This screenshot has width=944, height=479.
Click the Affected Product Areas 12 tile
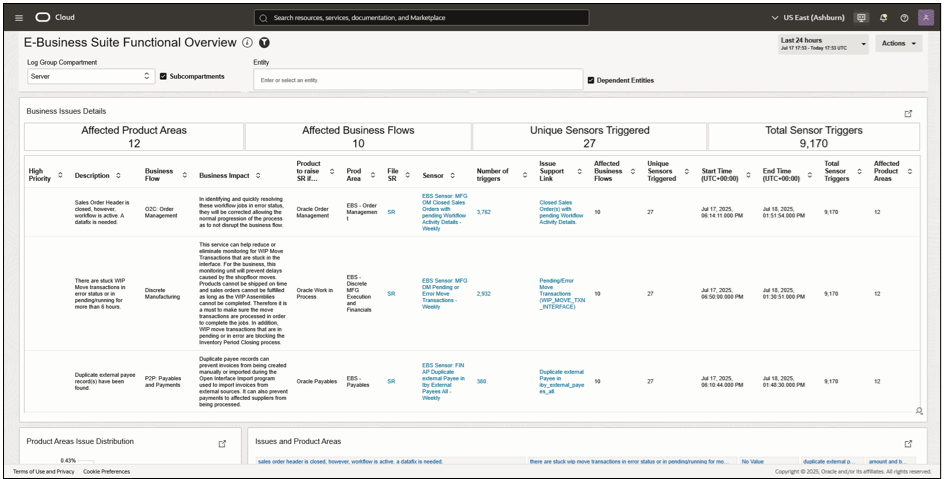[x=134, y=137]
